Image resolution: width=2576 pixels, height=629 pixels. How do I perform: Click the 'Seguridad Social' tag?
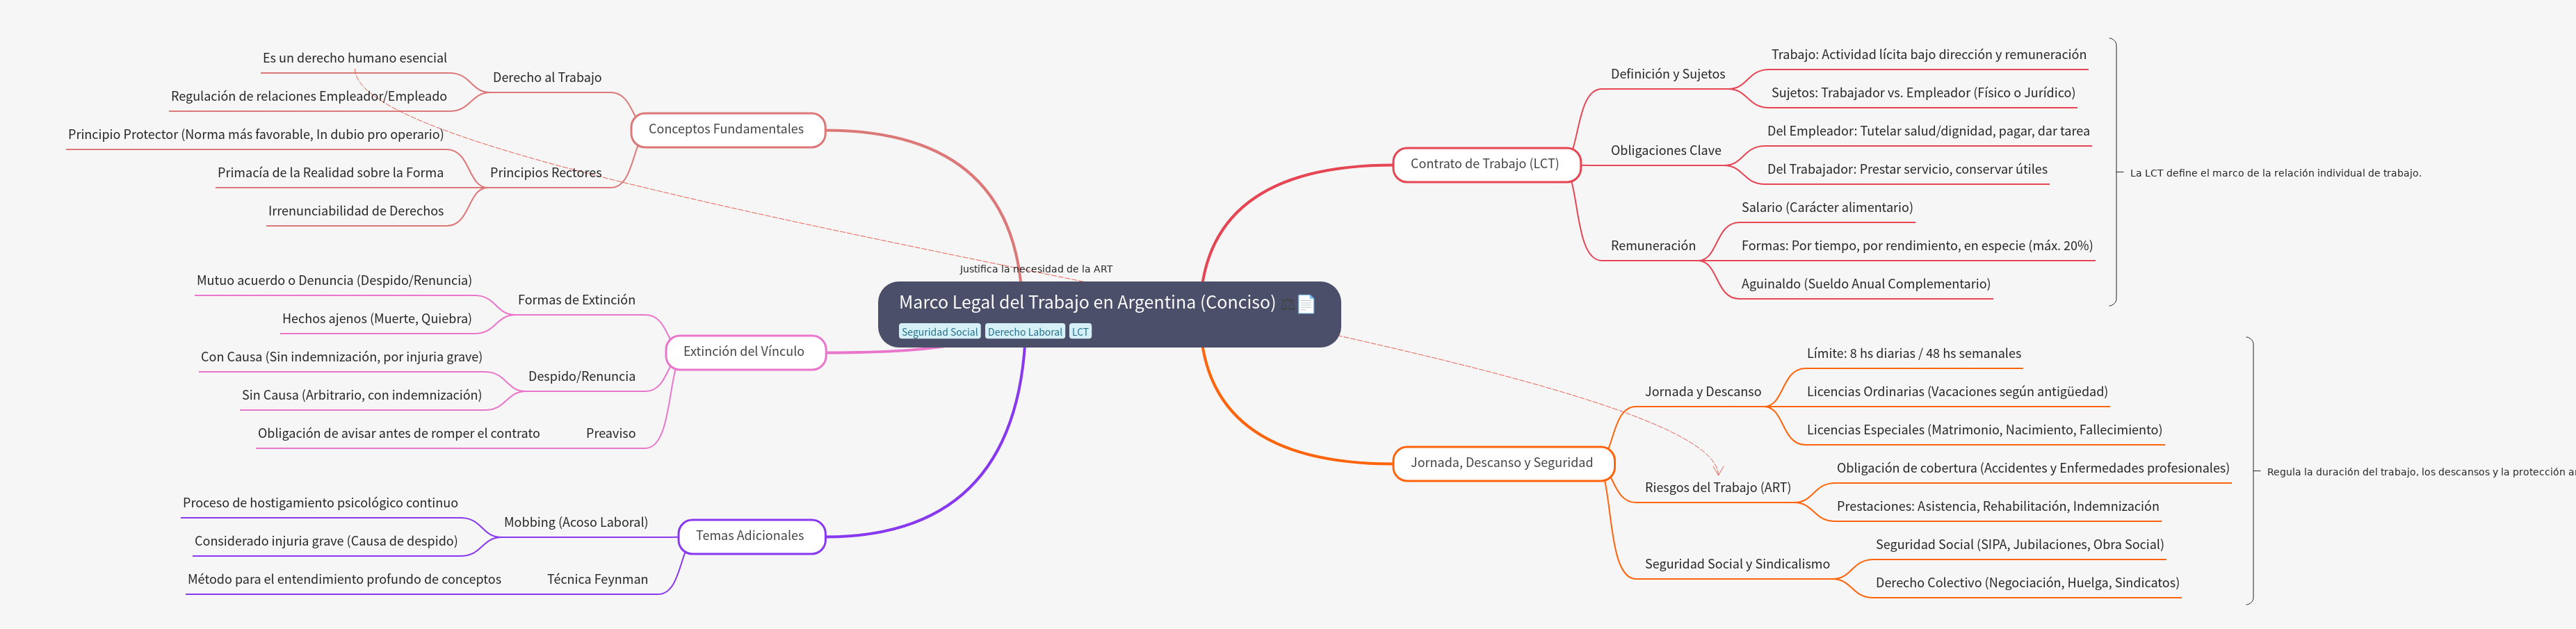(939, 332)
